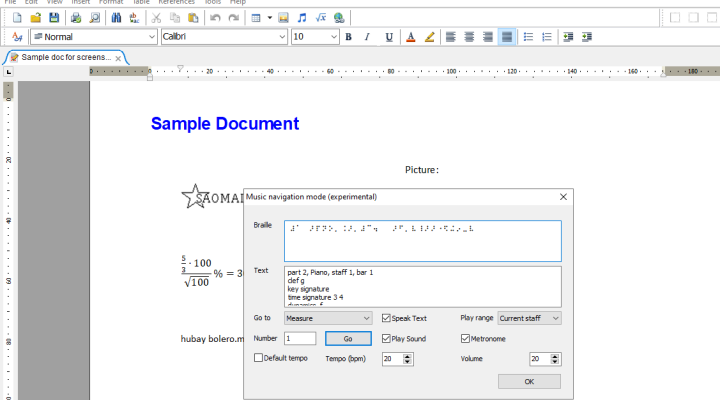Create a new document with toolbar icon
Screen dimensions: 720x400
coord(17,18)
